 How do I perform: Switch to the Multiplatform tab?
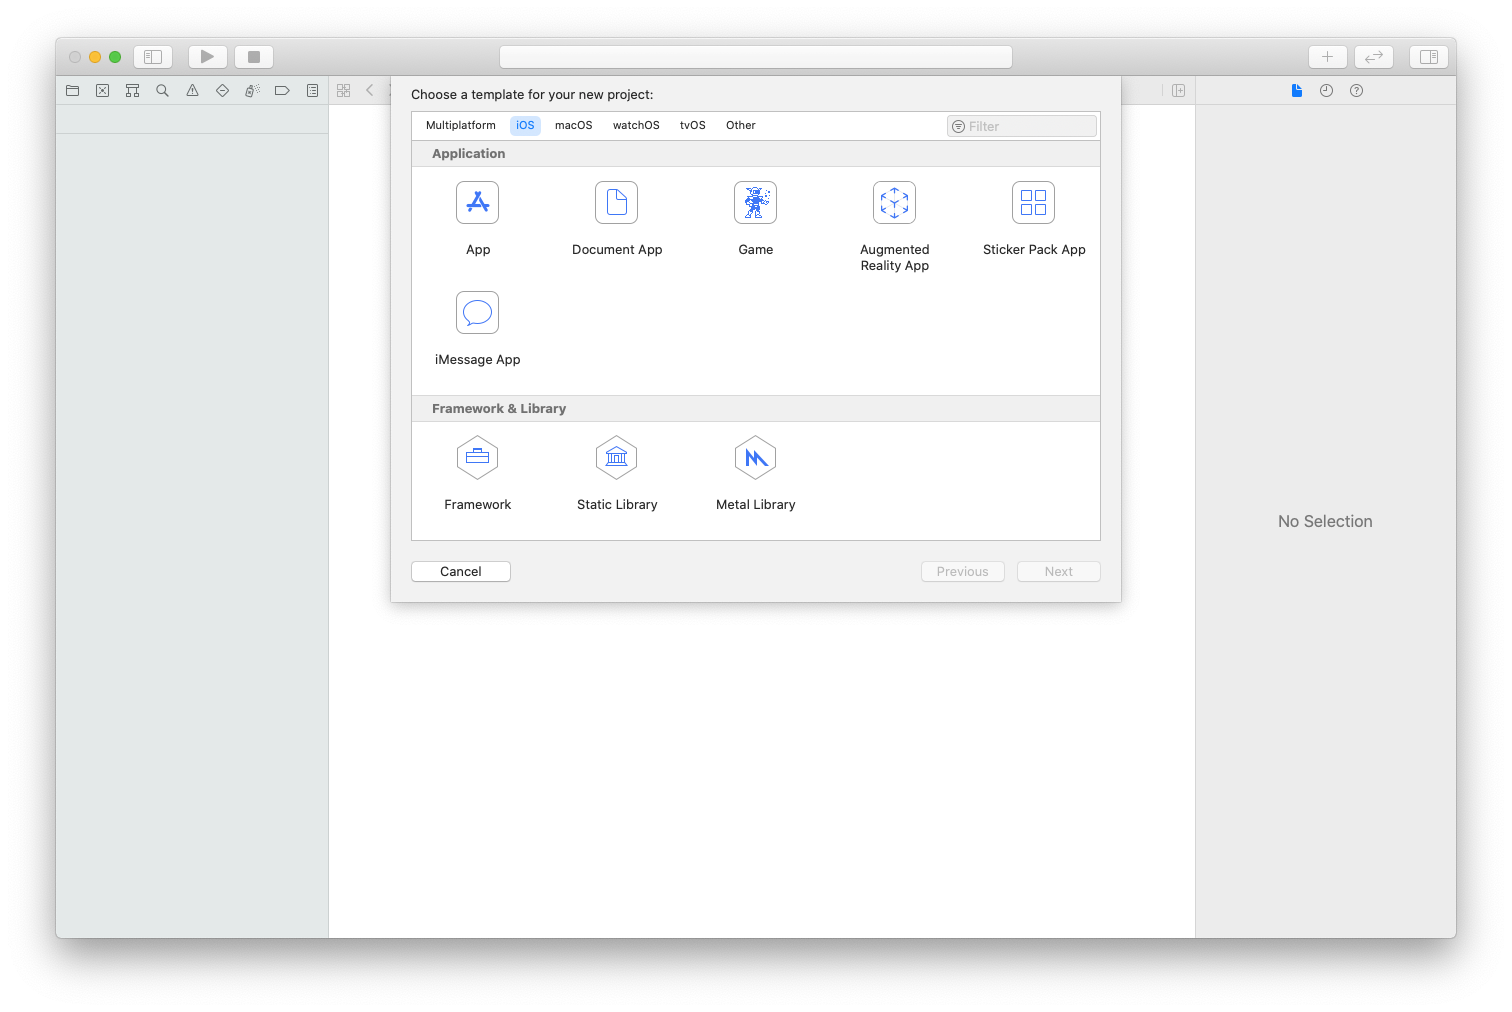pos(461,125)
